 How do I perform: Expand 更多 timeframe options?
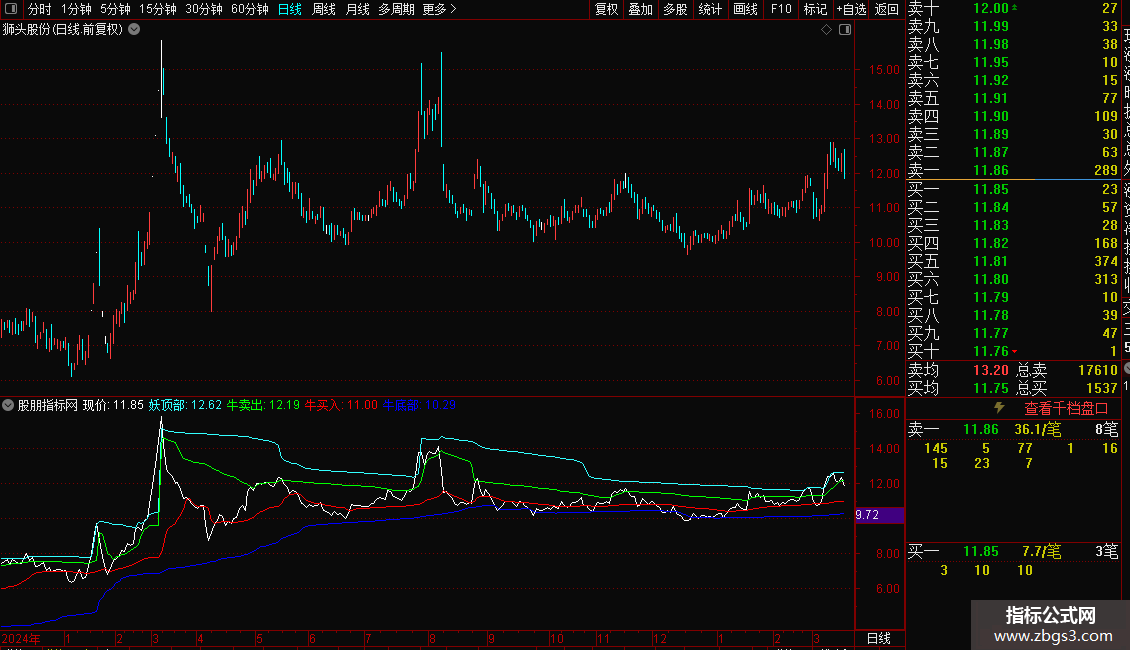[x=440, y=9]
